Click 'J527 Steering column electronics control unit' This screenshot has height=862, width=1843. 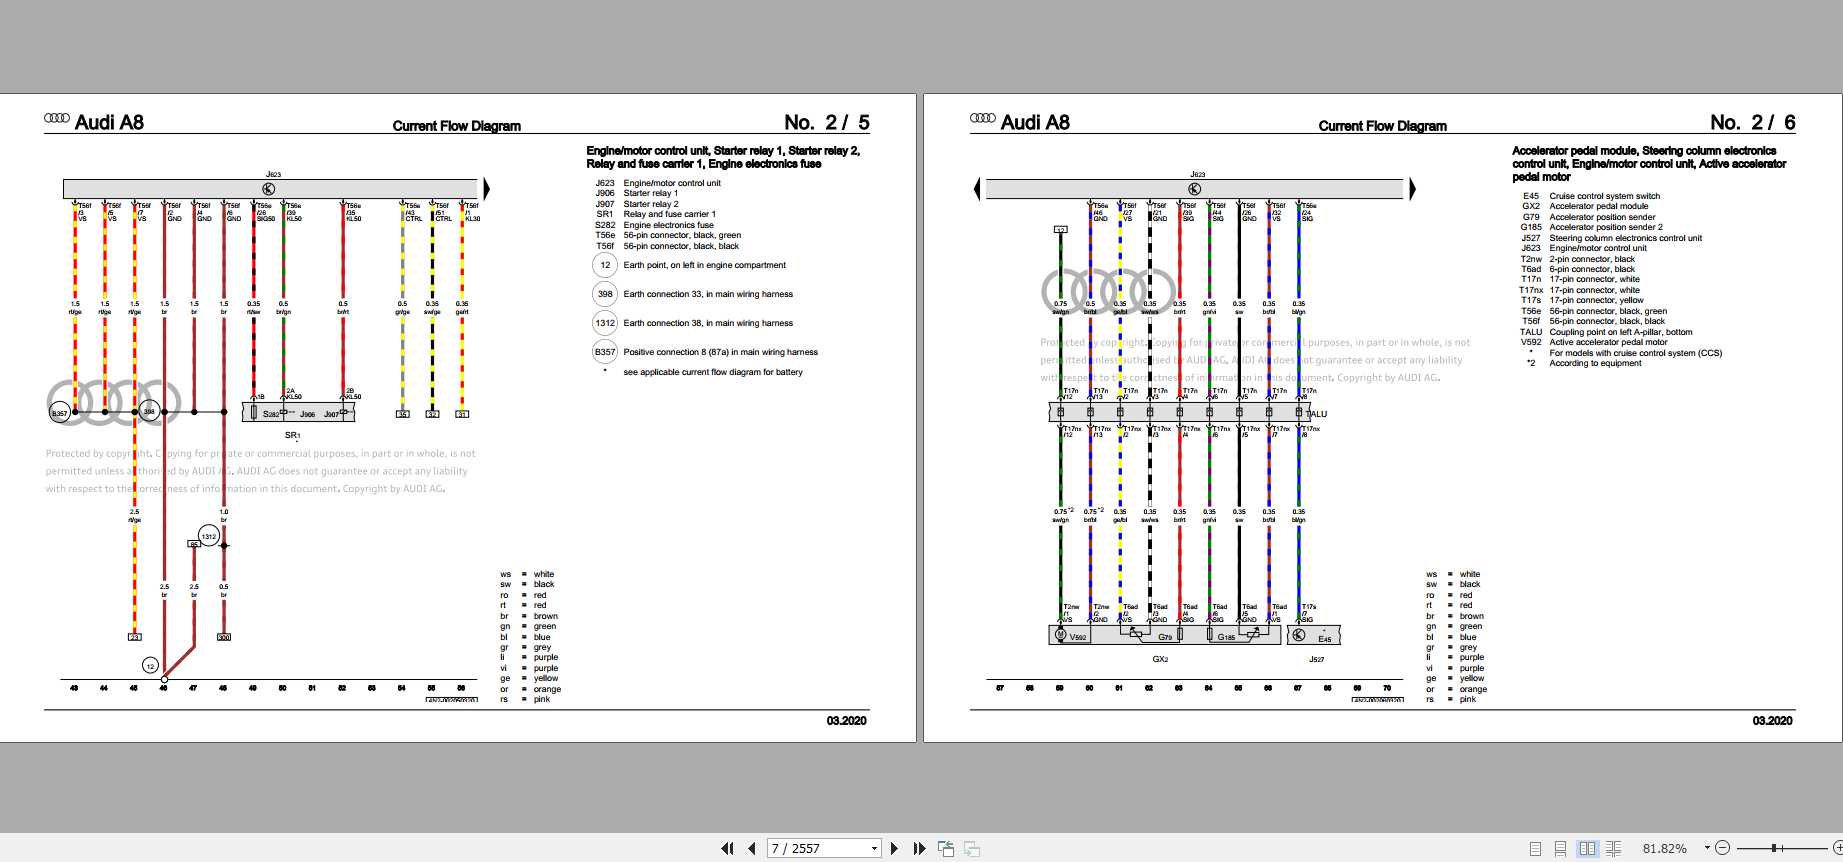tap(1611, 238)
